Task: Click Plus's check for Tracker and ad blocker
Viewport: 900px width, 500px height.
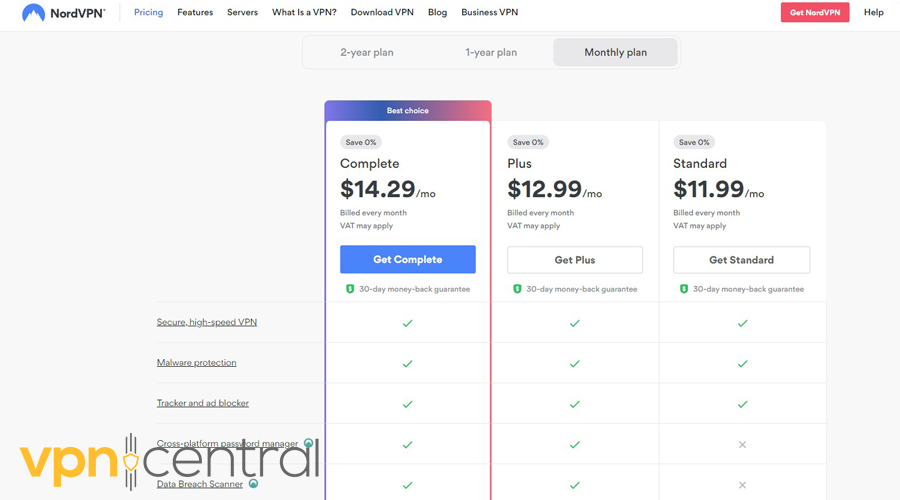Action: coord(575,404)
